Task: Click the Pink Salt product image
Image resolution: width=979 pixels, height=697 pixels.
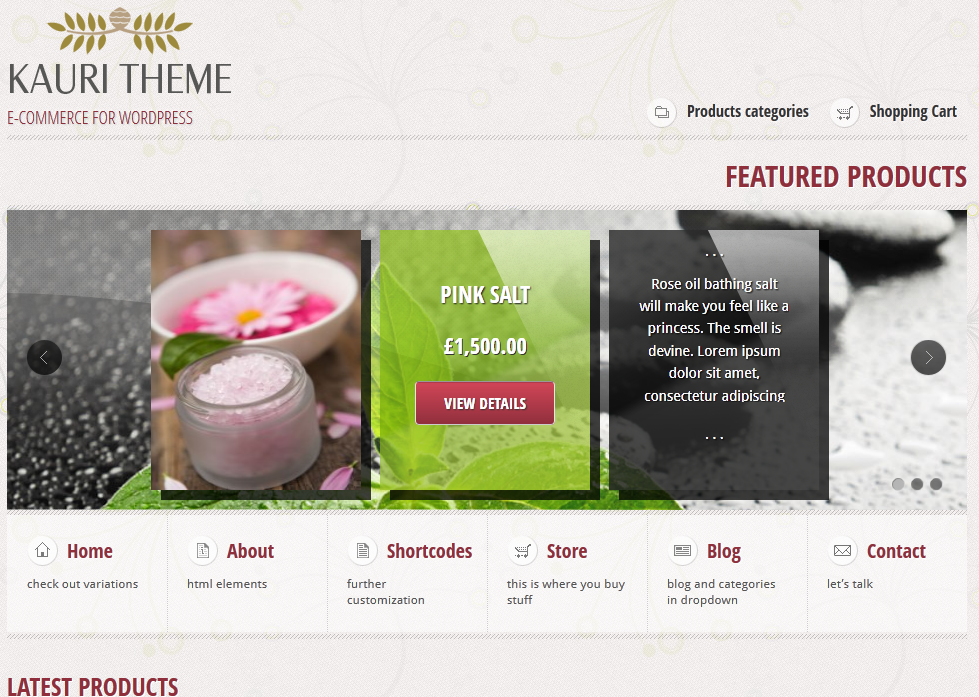Action: click(x=256, y=360)
